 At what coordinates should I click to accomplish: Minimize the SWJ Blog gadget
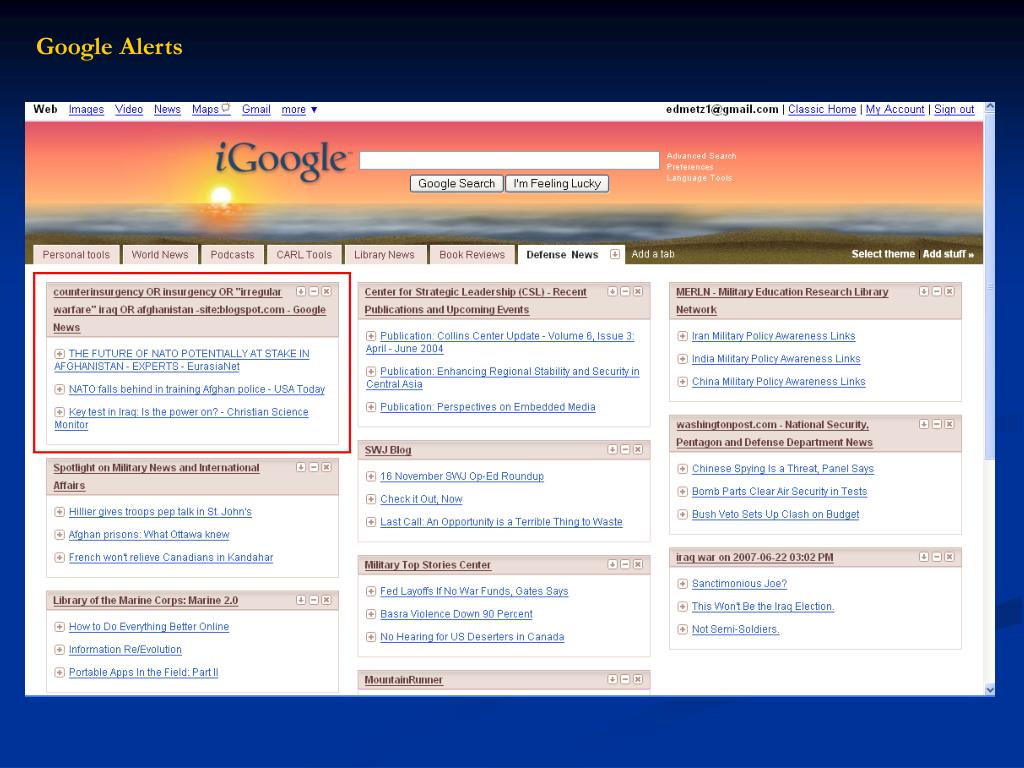point(625,449)
